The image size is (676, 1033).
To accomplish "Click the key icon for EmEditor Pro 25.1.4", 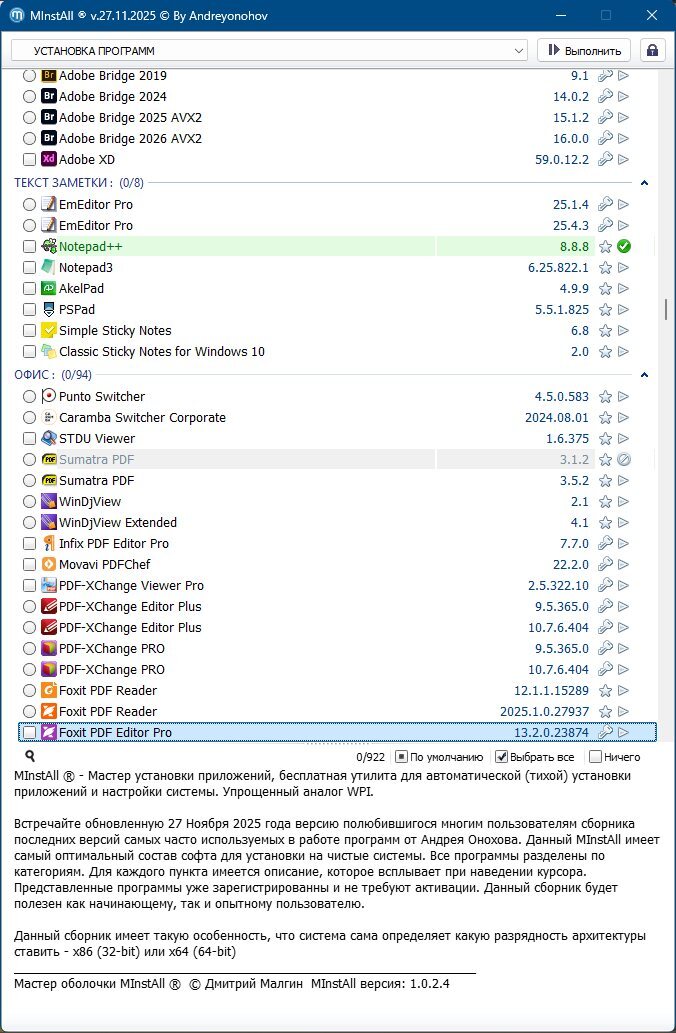I will (605, 205).
